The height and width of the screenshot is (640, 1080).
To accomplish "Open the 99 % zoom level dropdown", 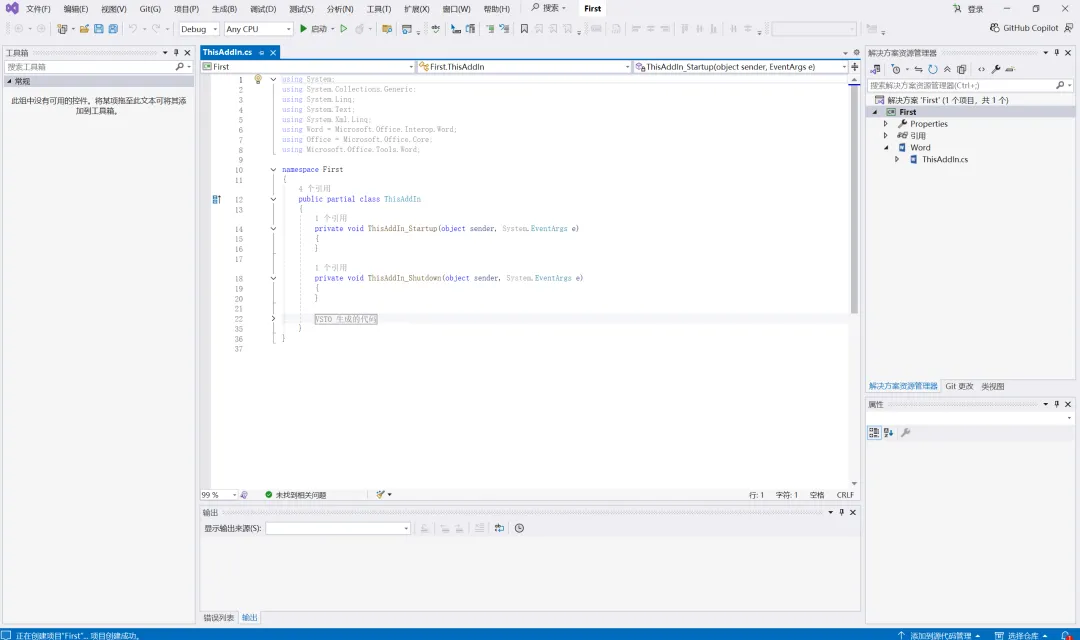I will [x=219, y=495].
